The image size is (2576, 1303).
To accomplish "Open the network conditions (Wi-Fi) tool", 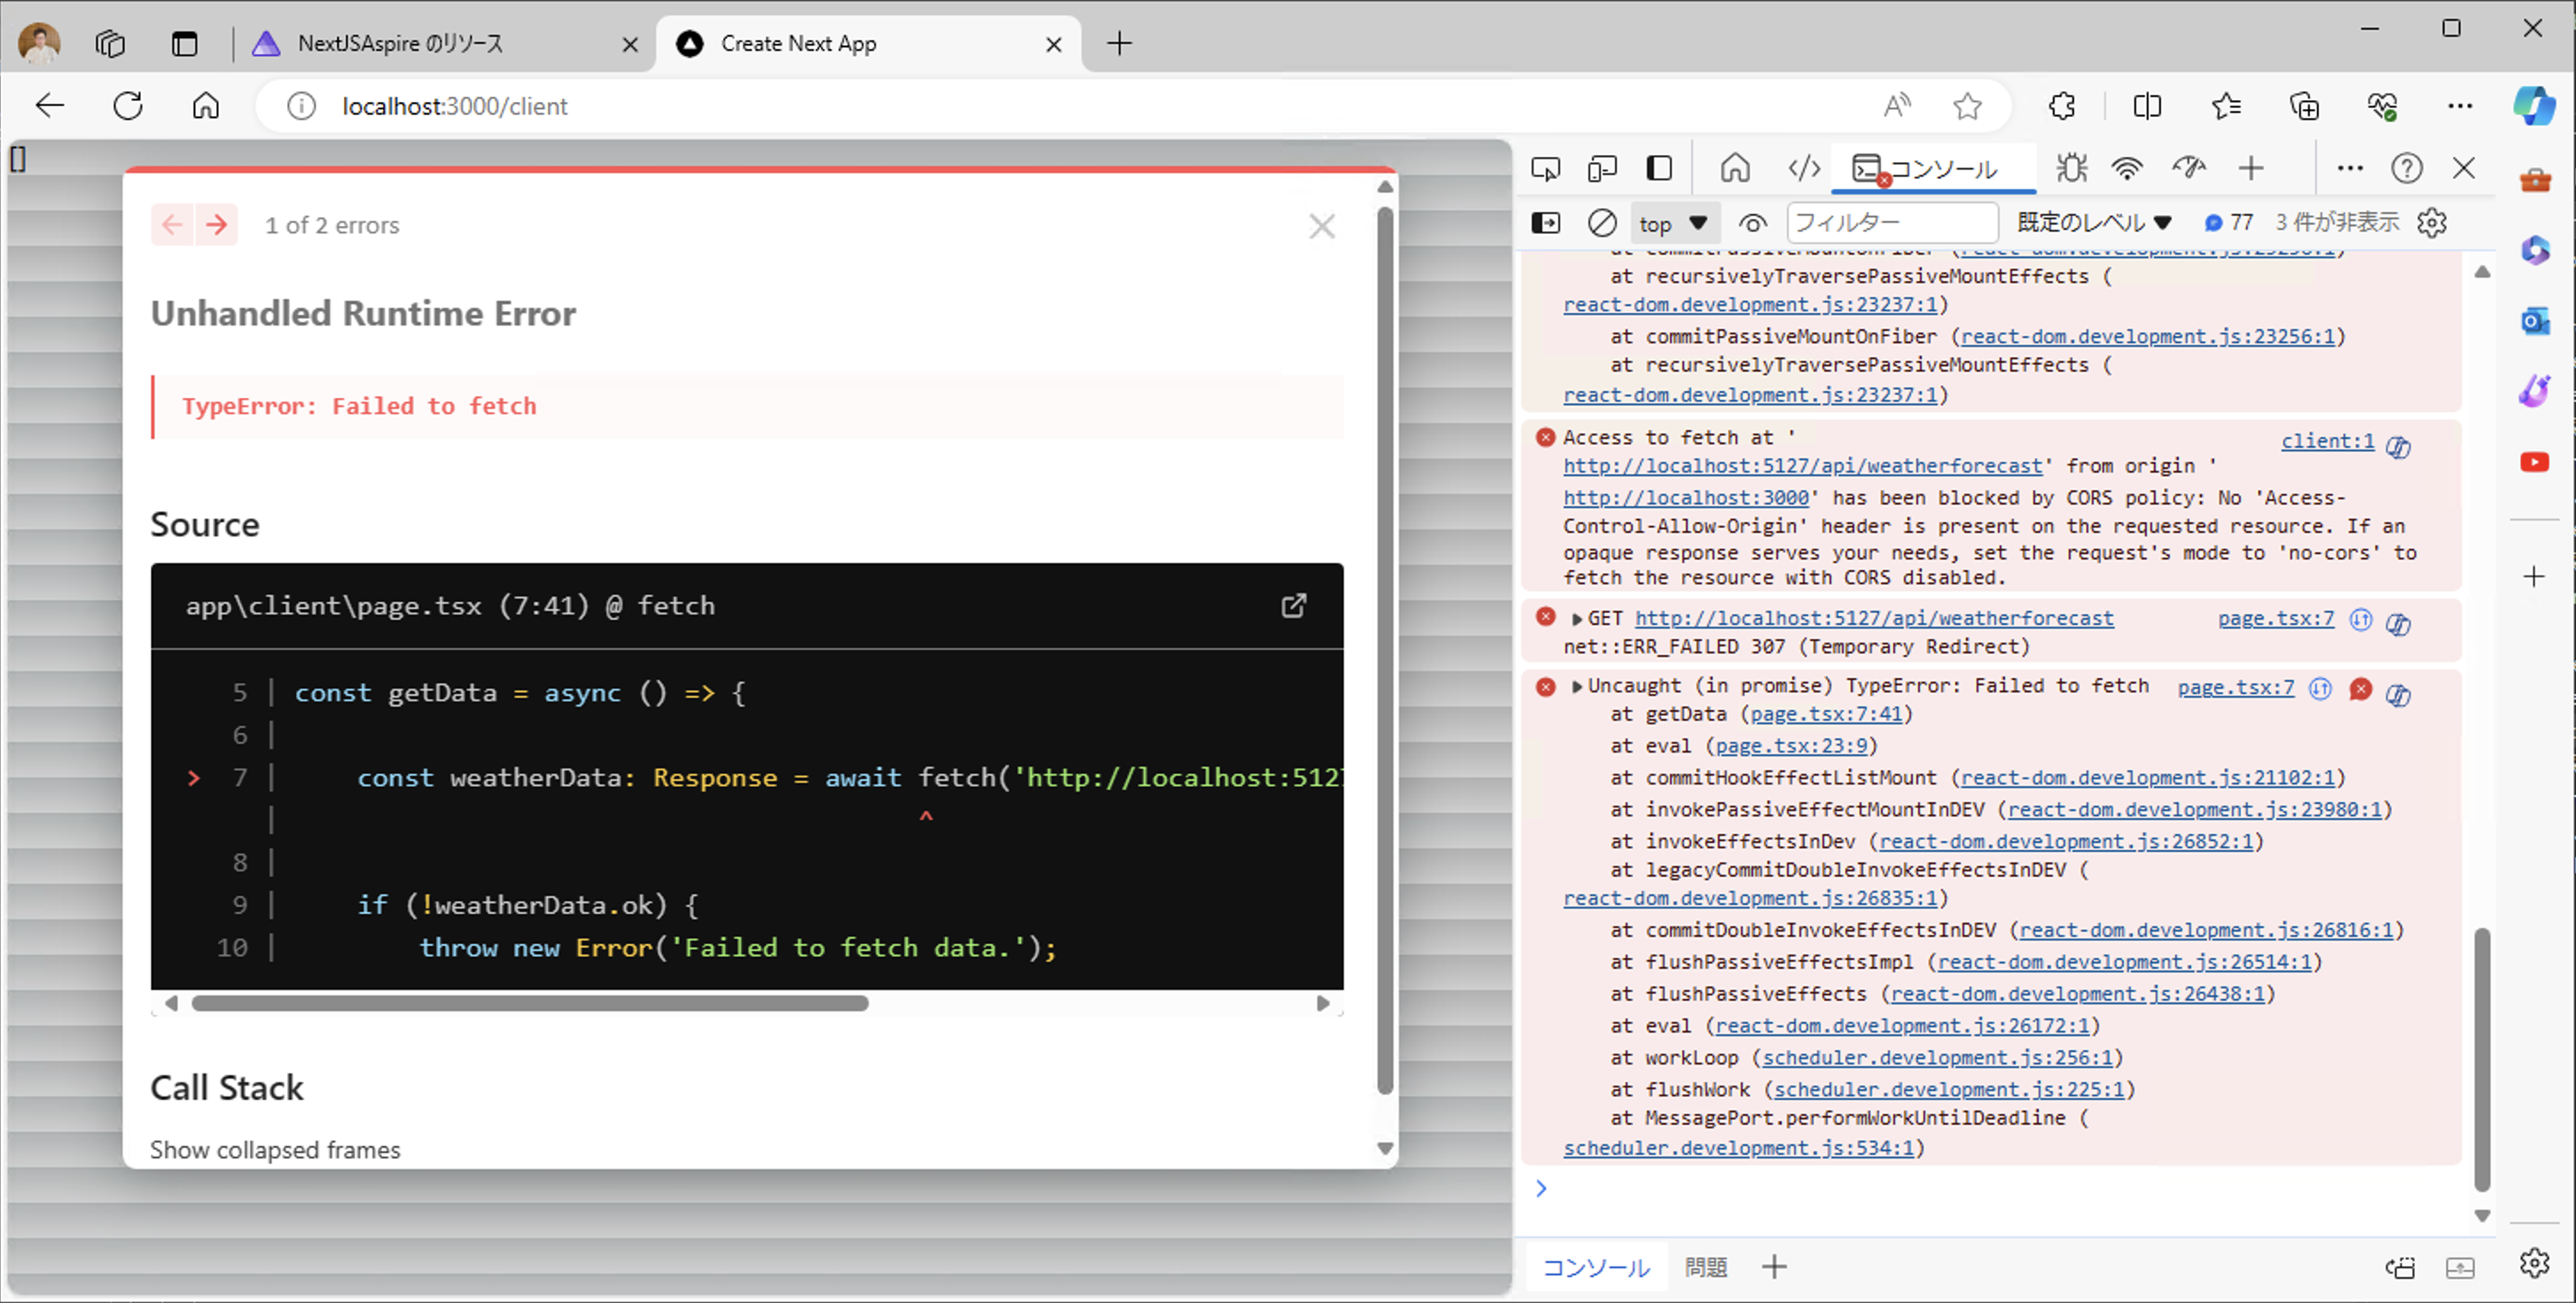I will point(2127,168).
